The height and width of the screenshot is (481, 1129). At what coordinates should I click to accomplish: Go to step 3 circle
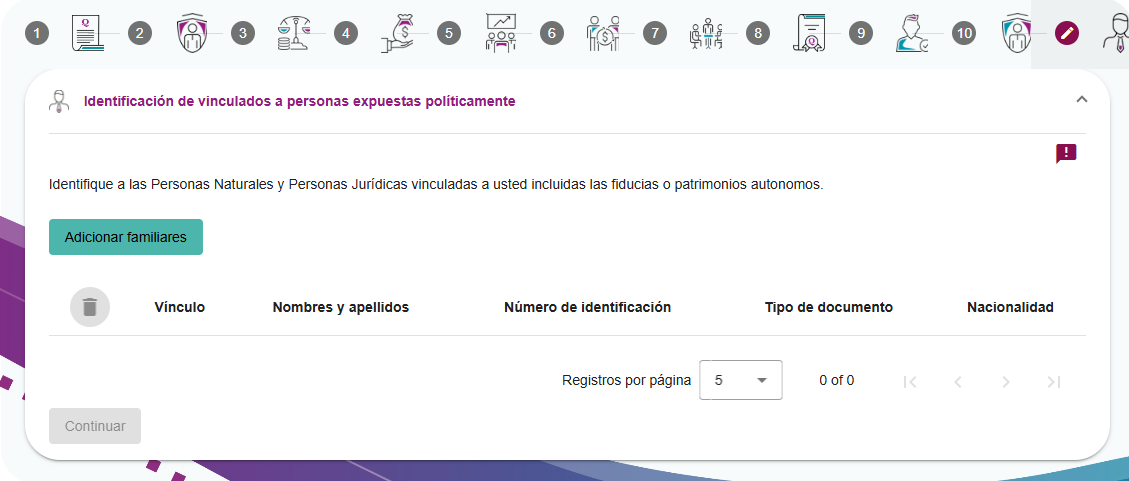(243, 33)
